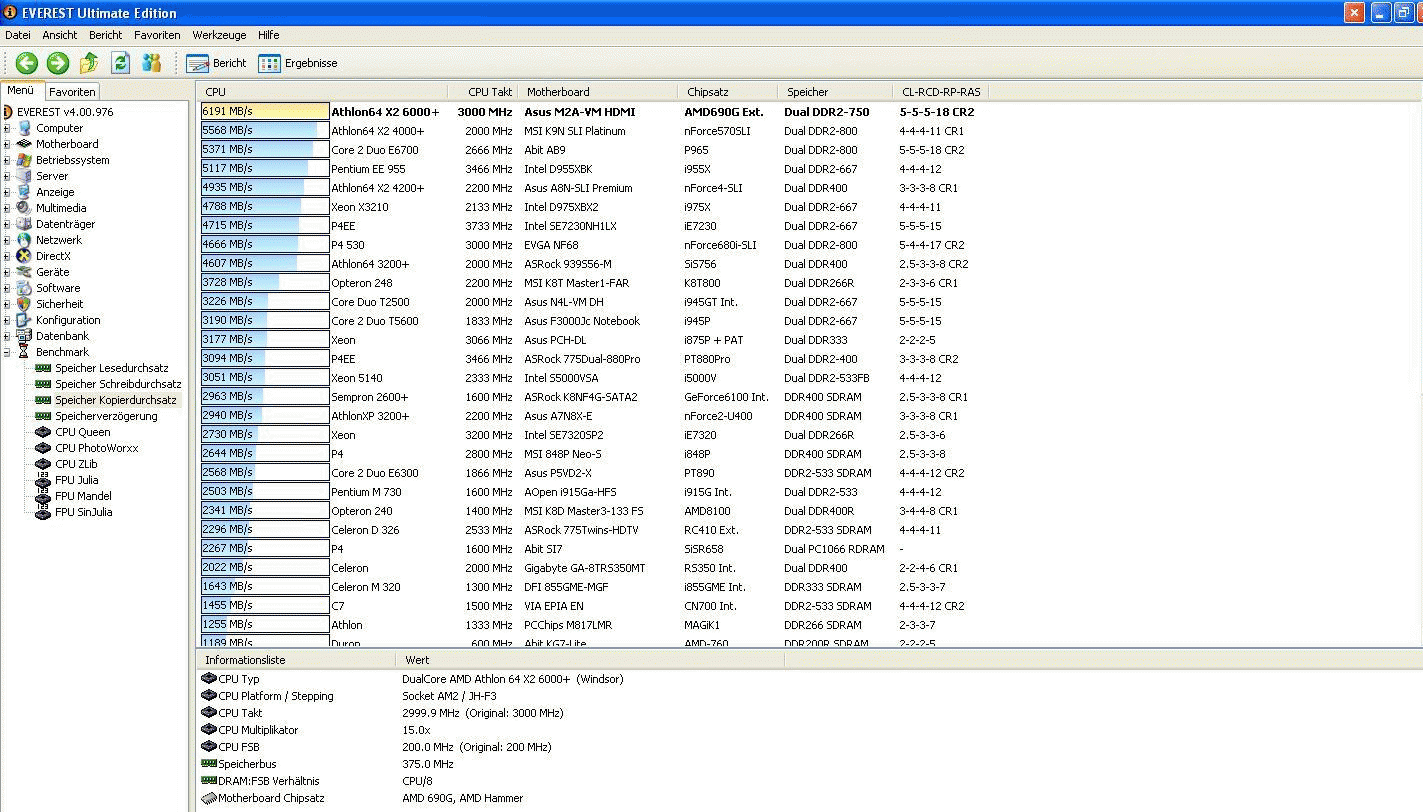Open the Bericht toolbar button
The image size is (1423, 812).
coord(216,63)
